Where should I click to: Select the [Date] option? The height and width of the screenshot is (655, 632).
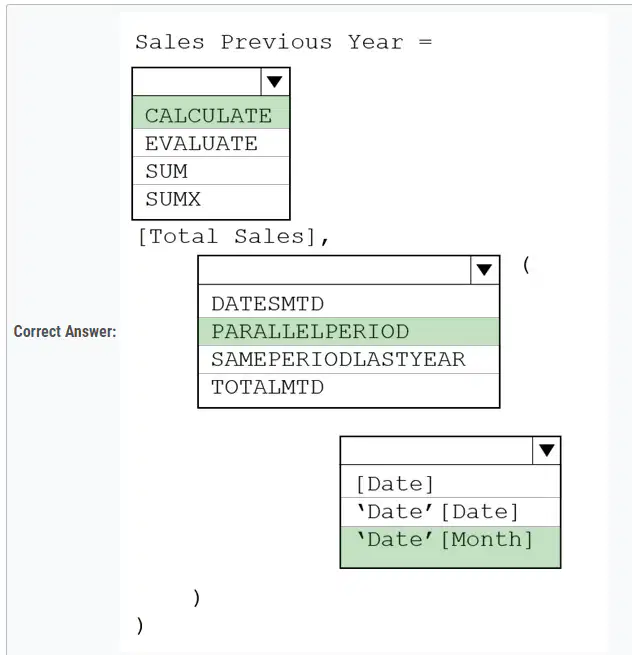click(450, 482)
